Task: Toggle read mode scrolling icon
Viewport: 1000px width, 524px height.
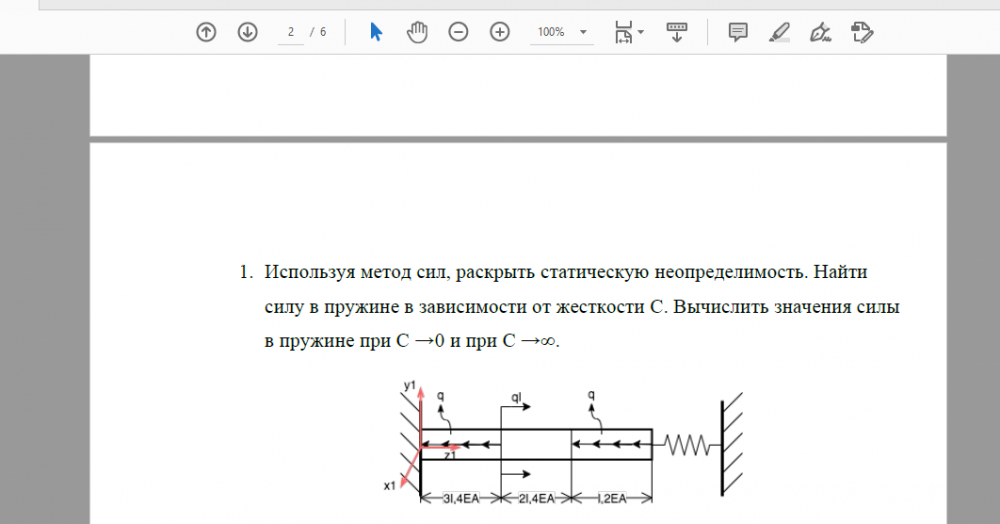Action: coord(677,32)
